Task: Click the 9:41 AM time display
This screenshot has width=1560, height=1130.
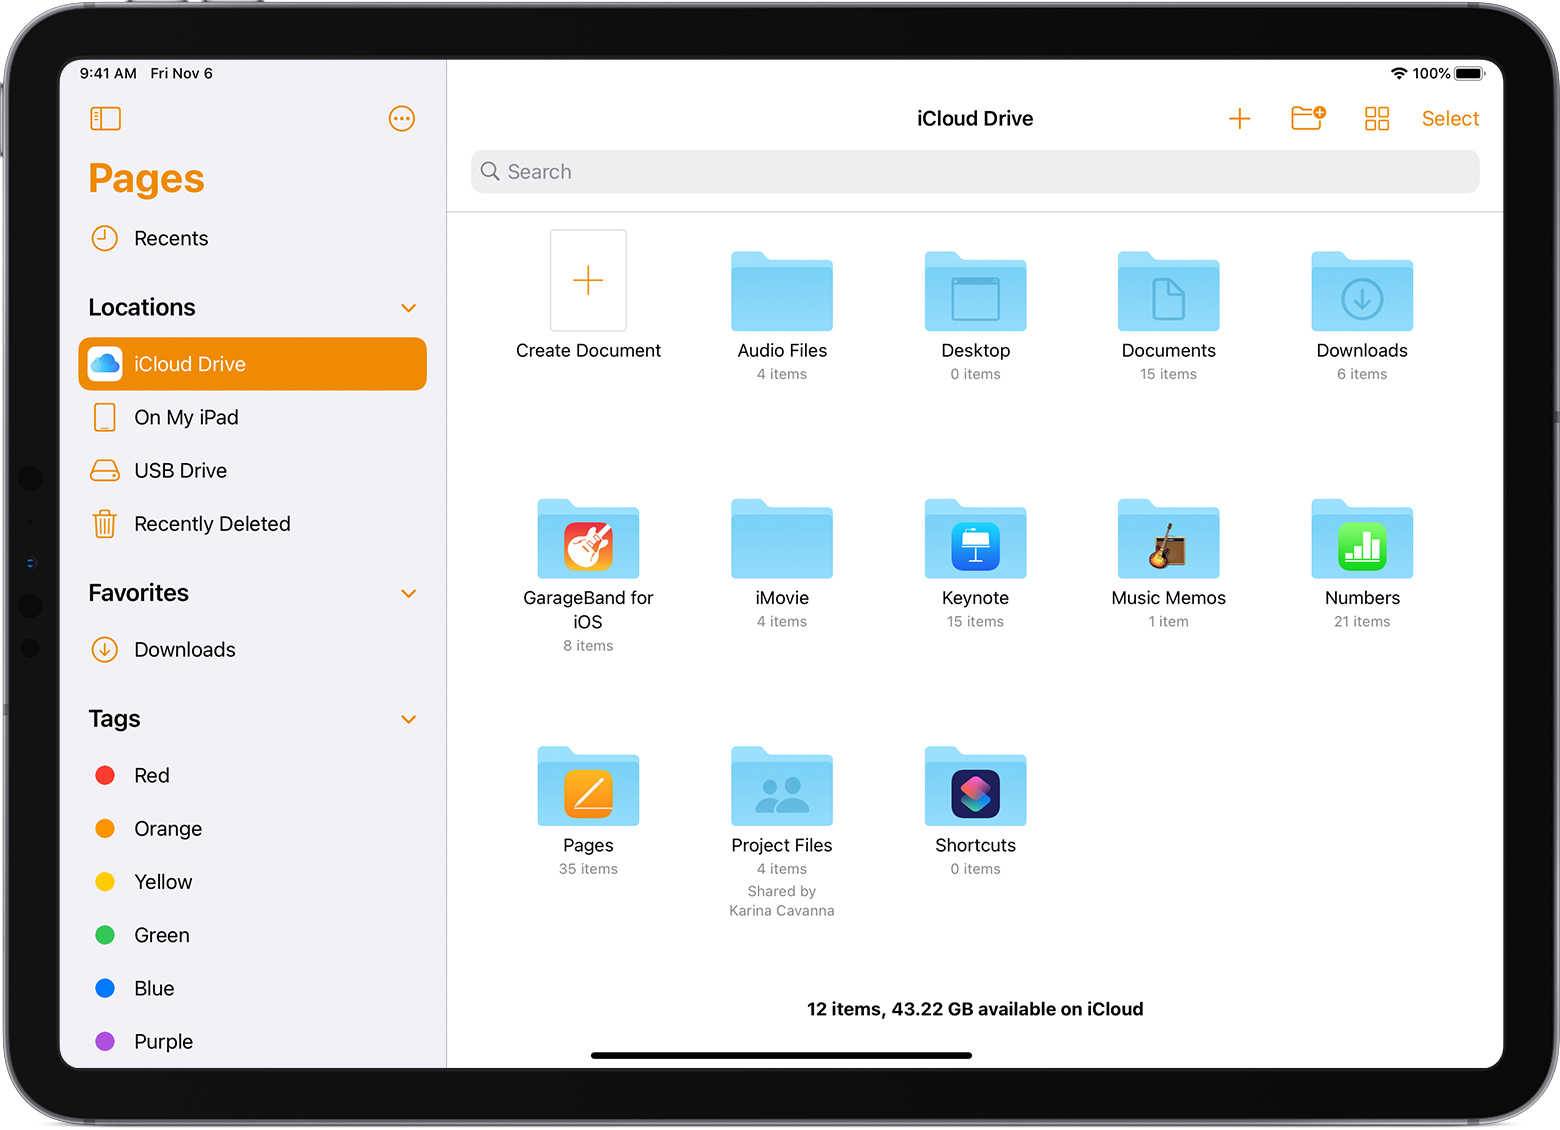Action: pyautogui.click(x=108, y=74)
